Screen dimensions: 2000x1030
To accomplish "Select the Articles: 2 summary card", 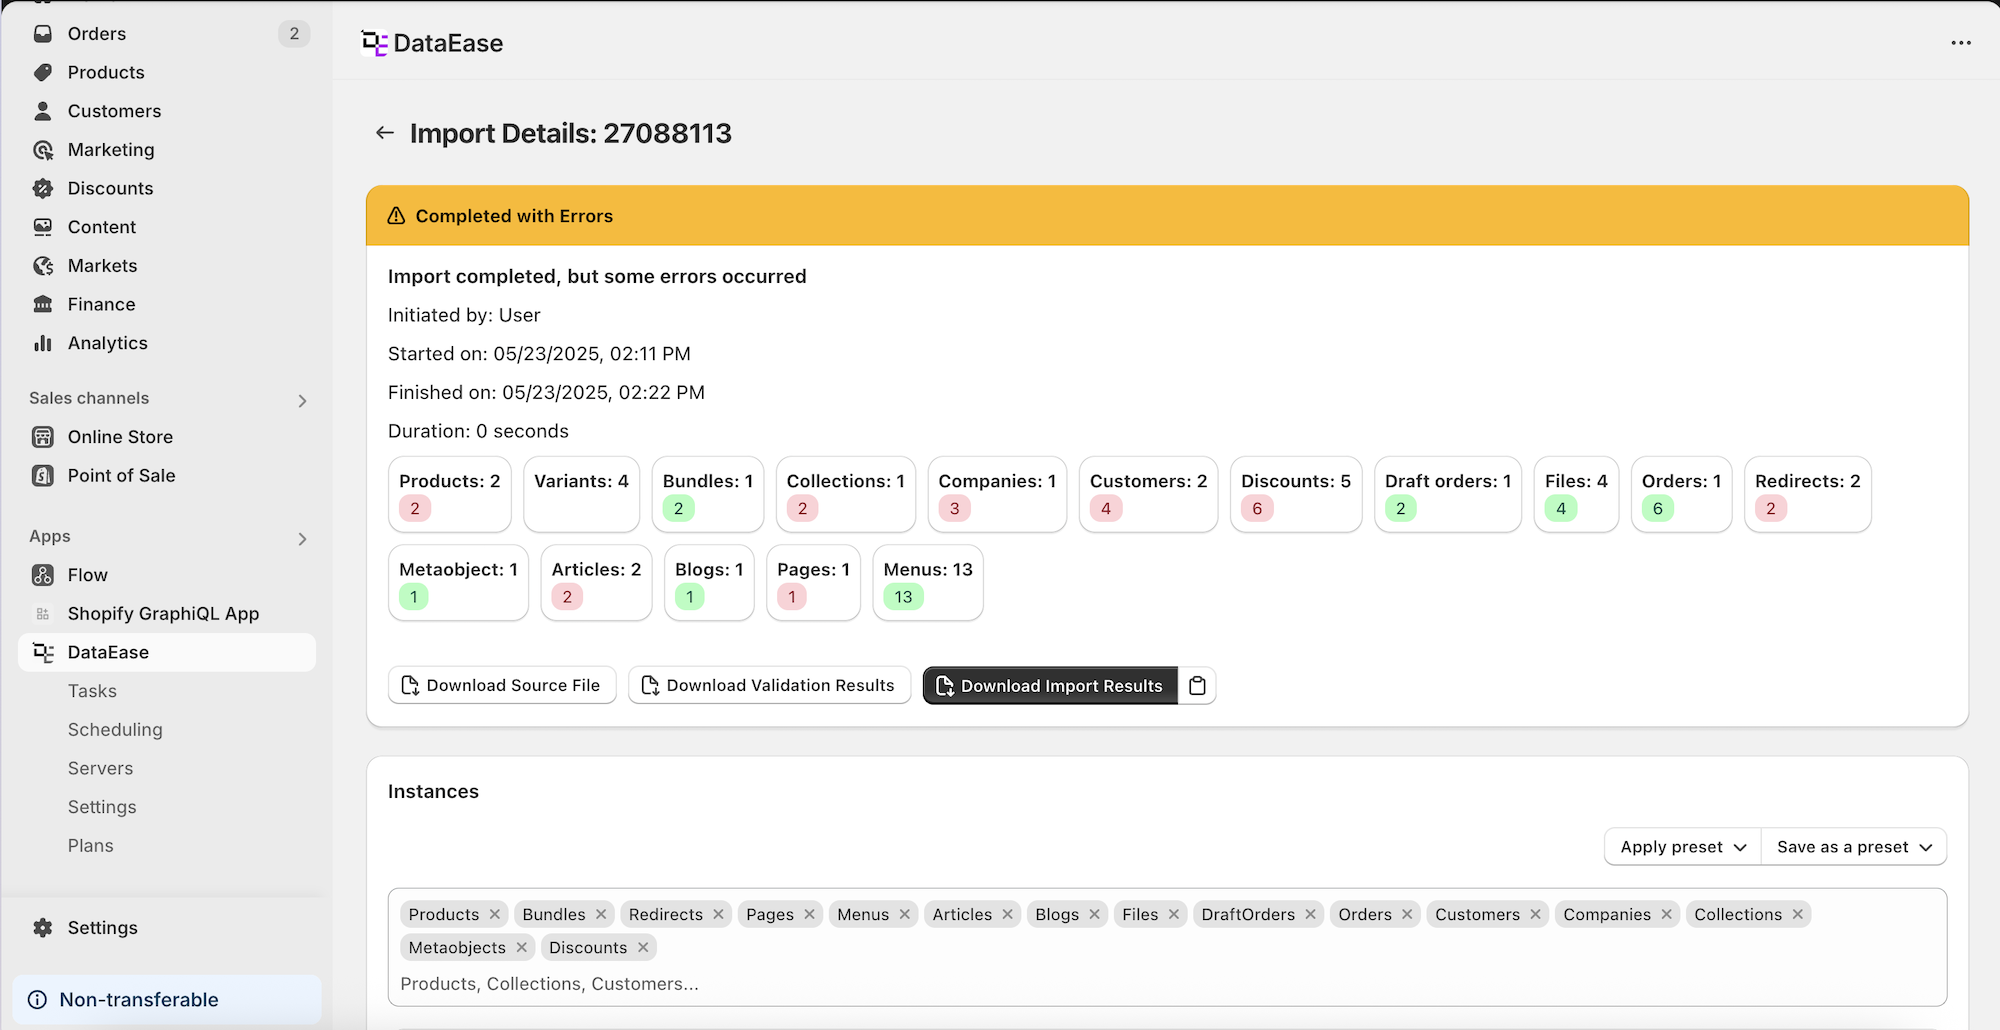I will (596, 582).
